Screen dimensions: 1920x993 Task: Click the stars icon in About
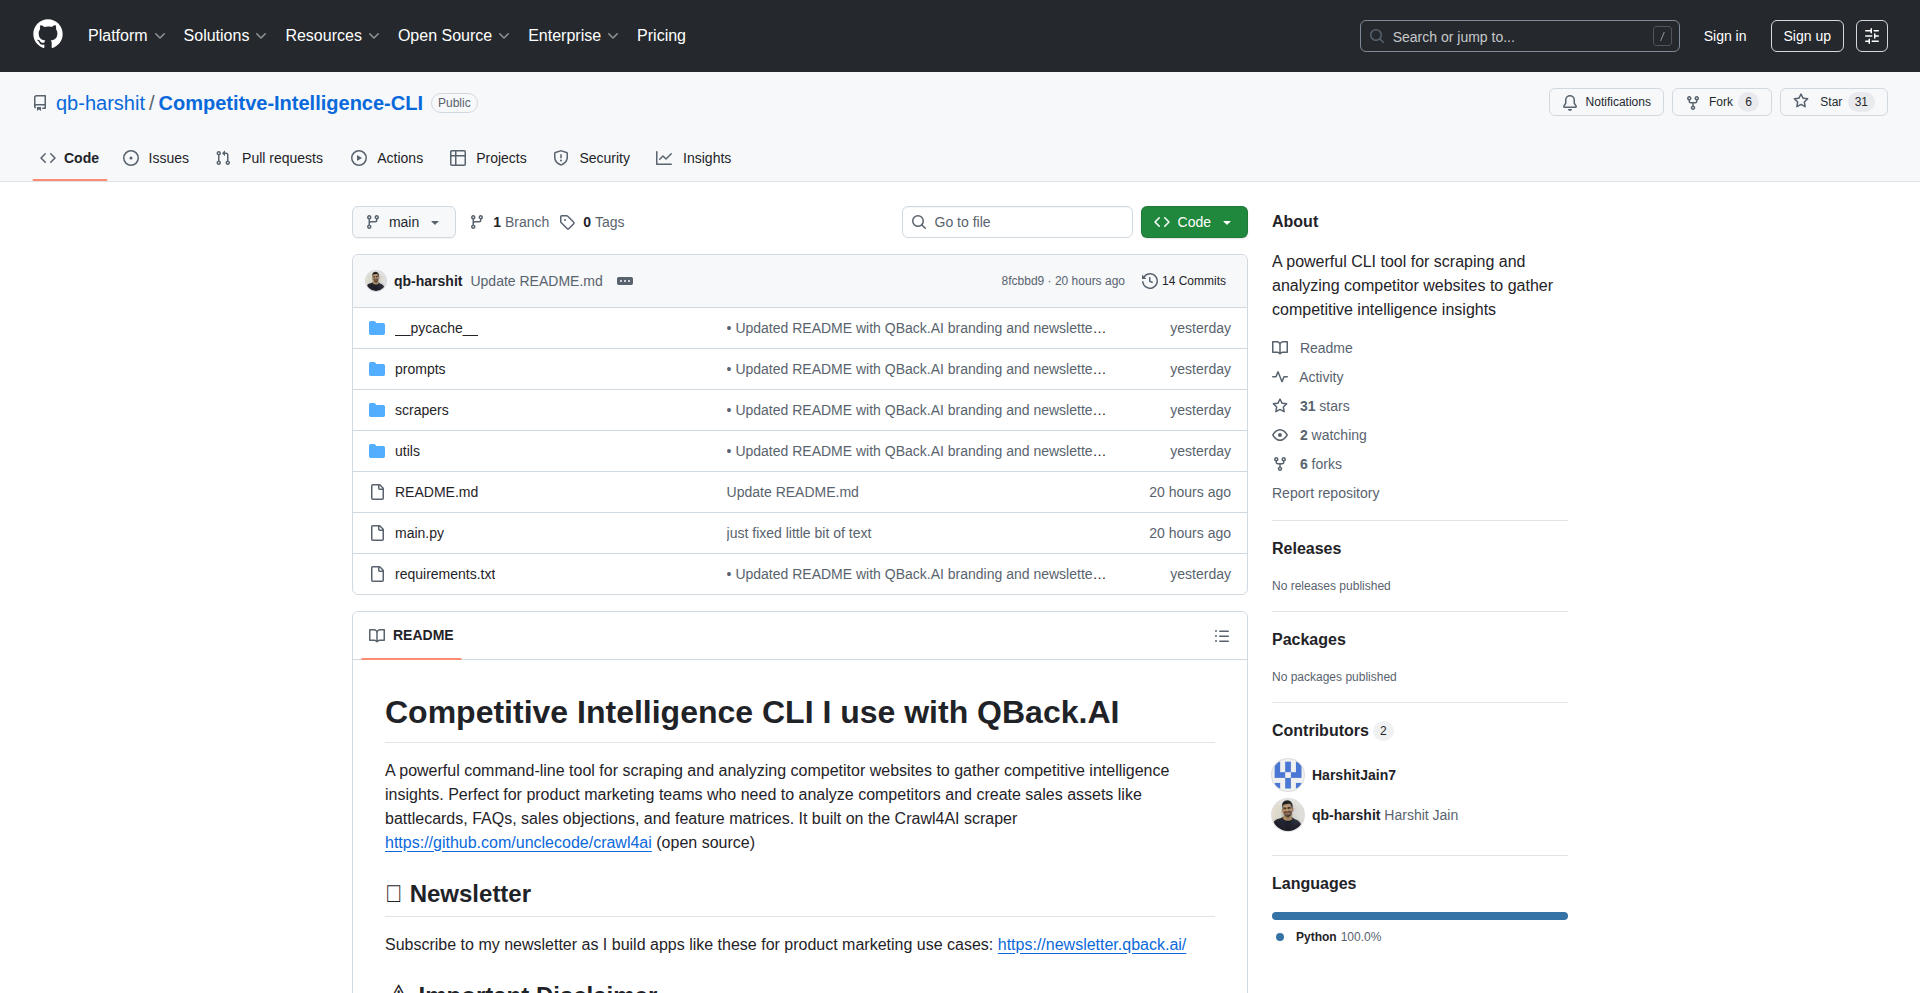[x=1280, y=406]
